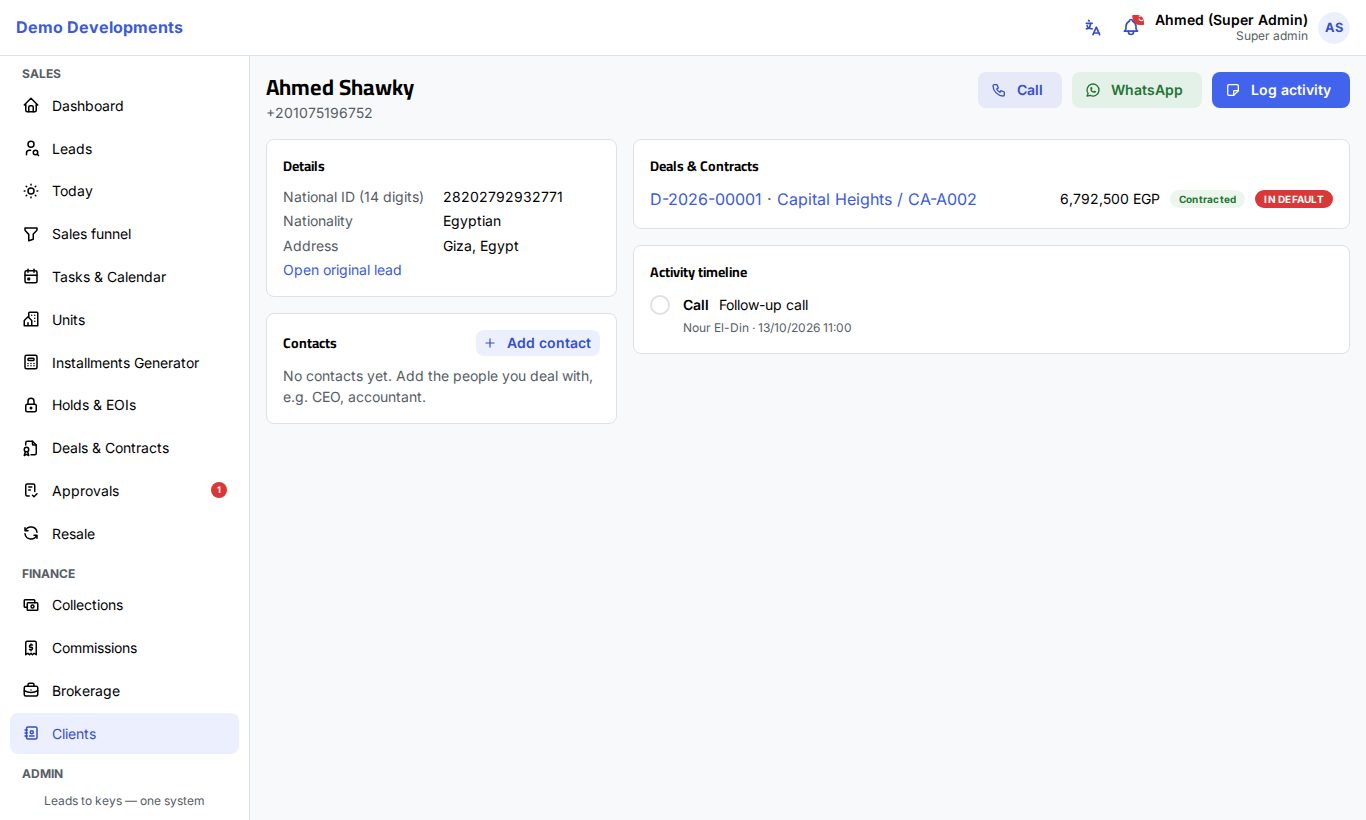Click the Tasks & Calendar icon
The height and width of the screenshot is (820, 1366).
31,277
